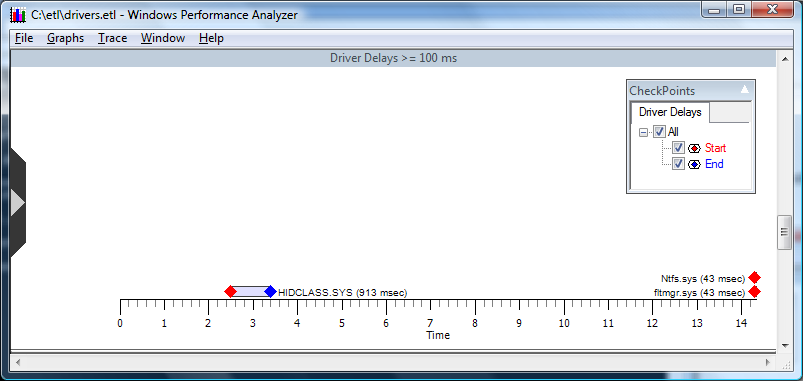Select the fltmgr.sys red start marker

[754, 292]
